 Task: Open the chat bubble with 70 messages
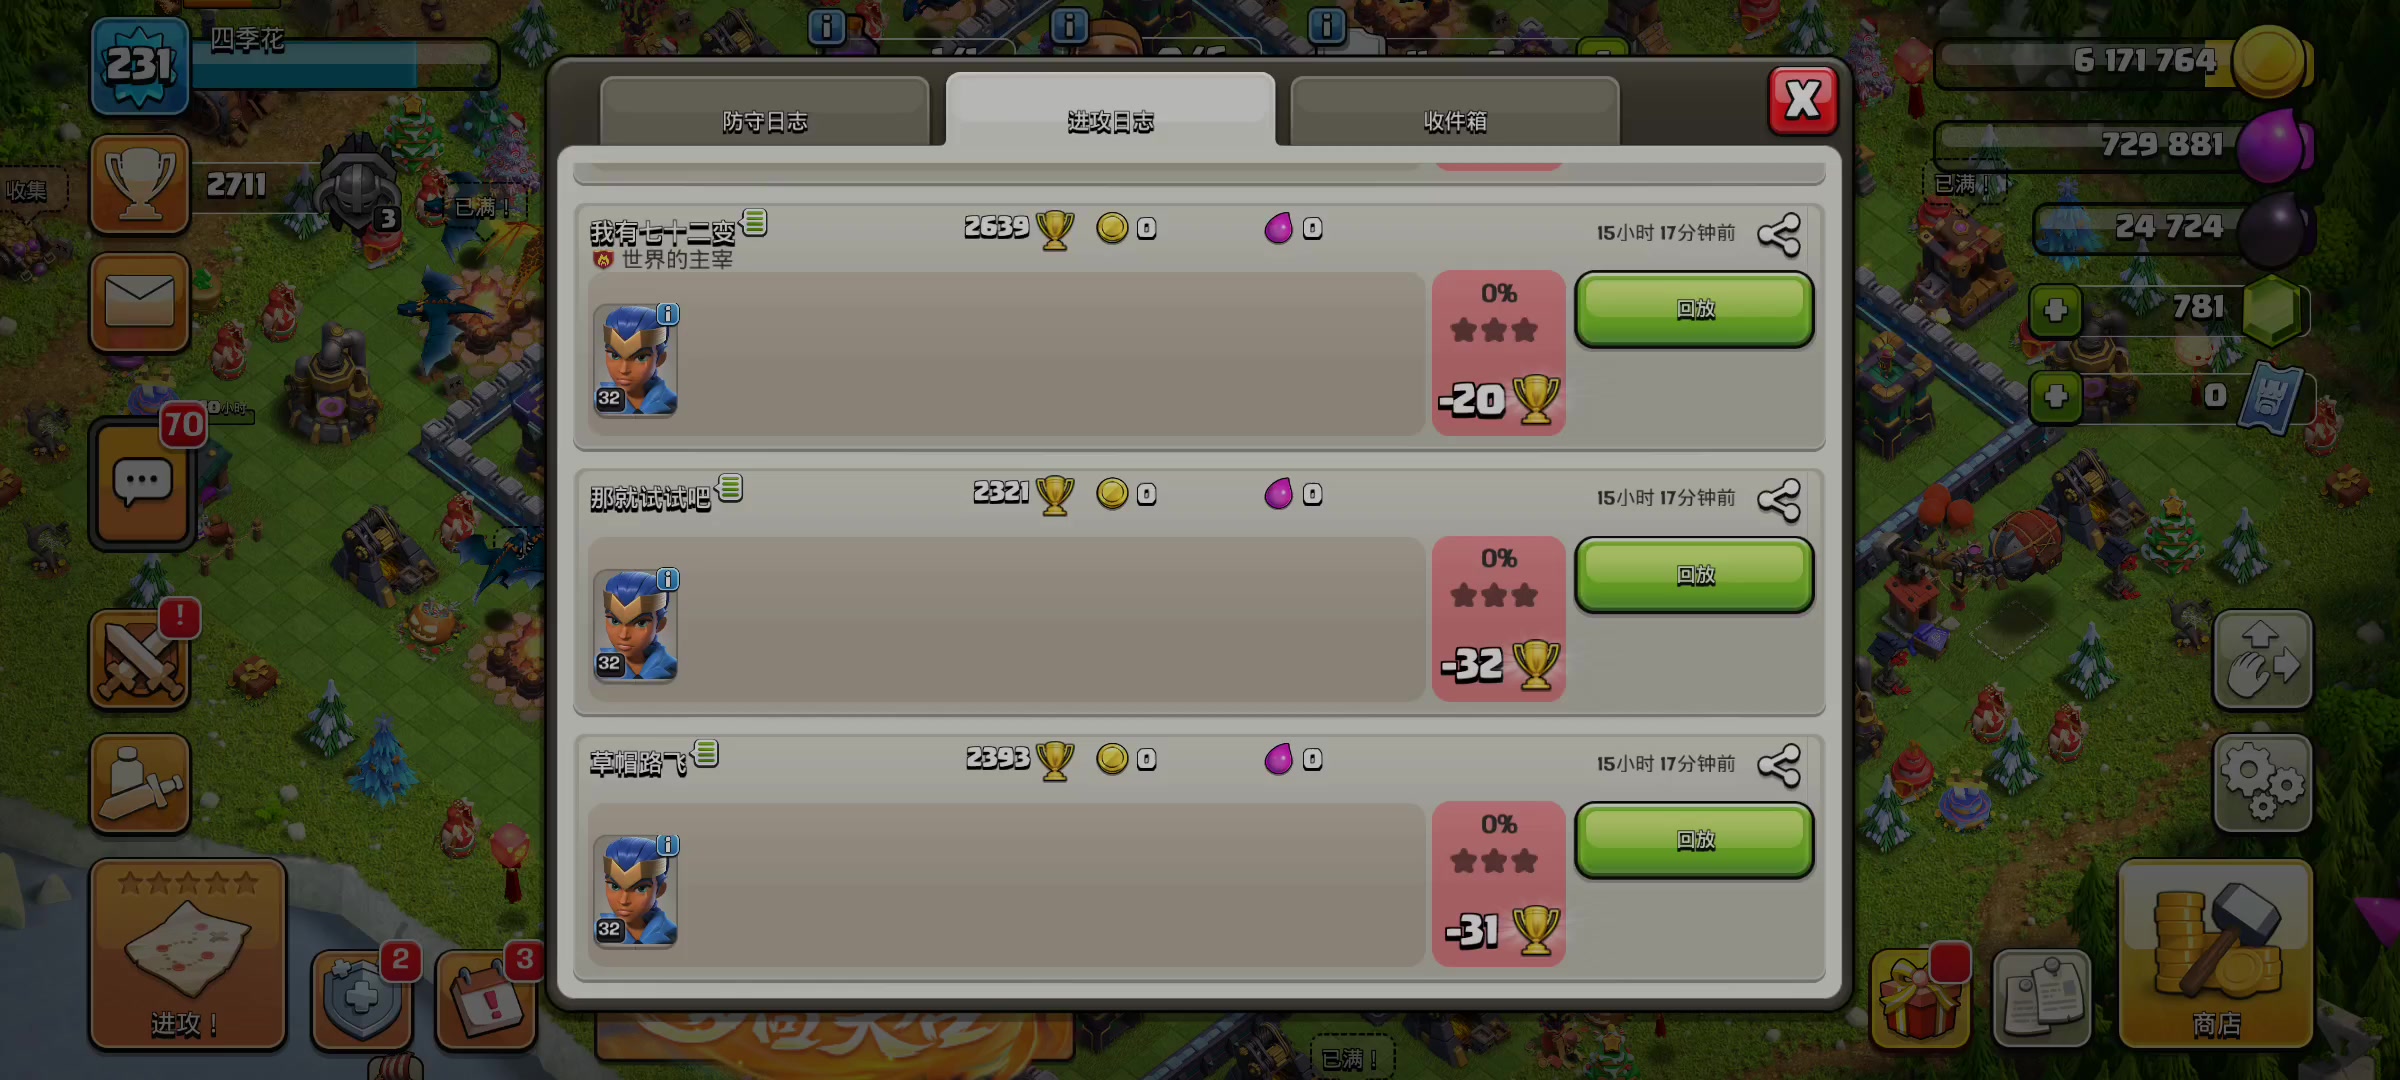(142, 483)
